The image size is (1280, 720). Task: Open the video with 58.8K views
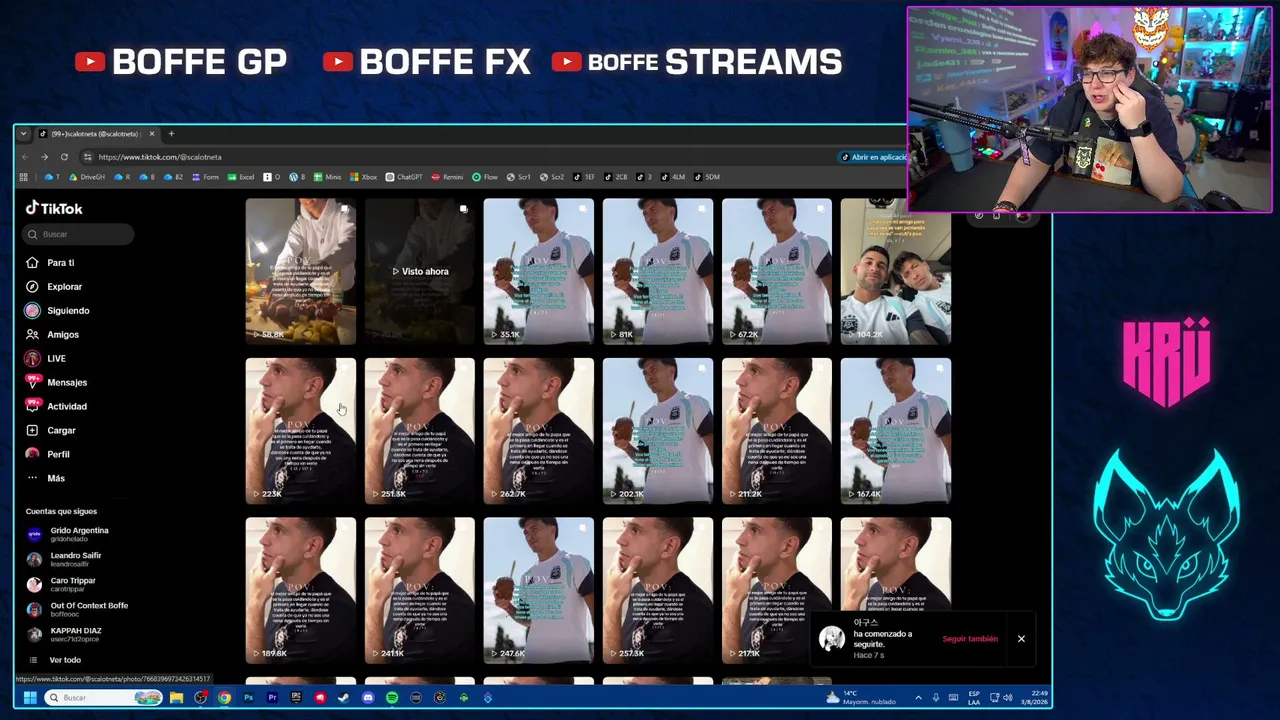301,271
